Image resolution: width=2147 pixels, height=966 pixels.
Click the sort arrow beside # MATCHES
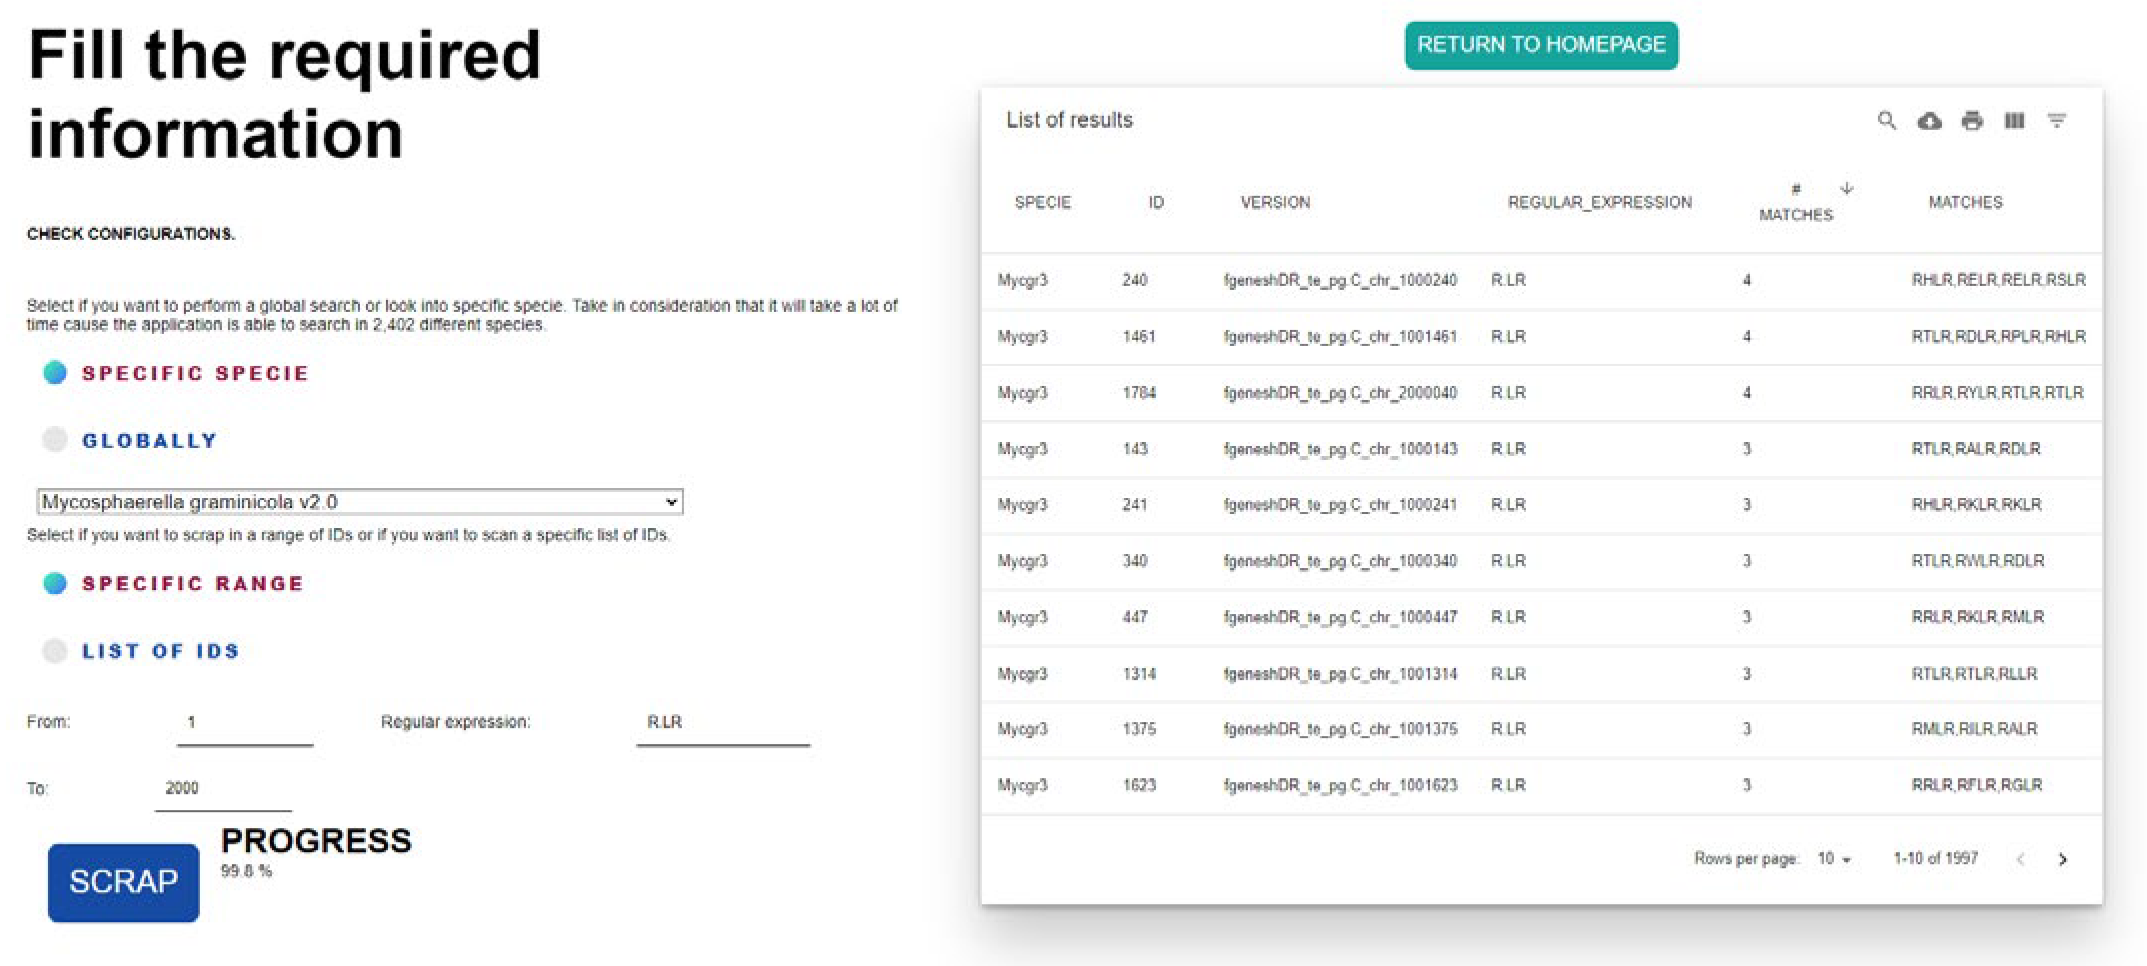click(1846, 188)
